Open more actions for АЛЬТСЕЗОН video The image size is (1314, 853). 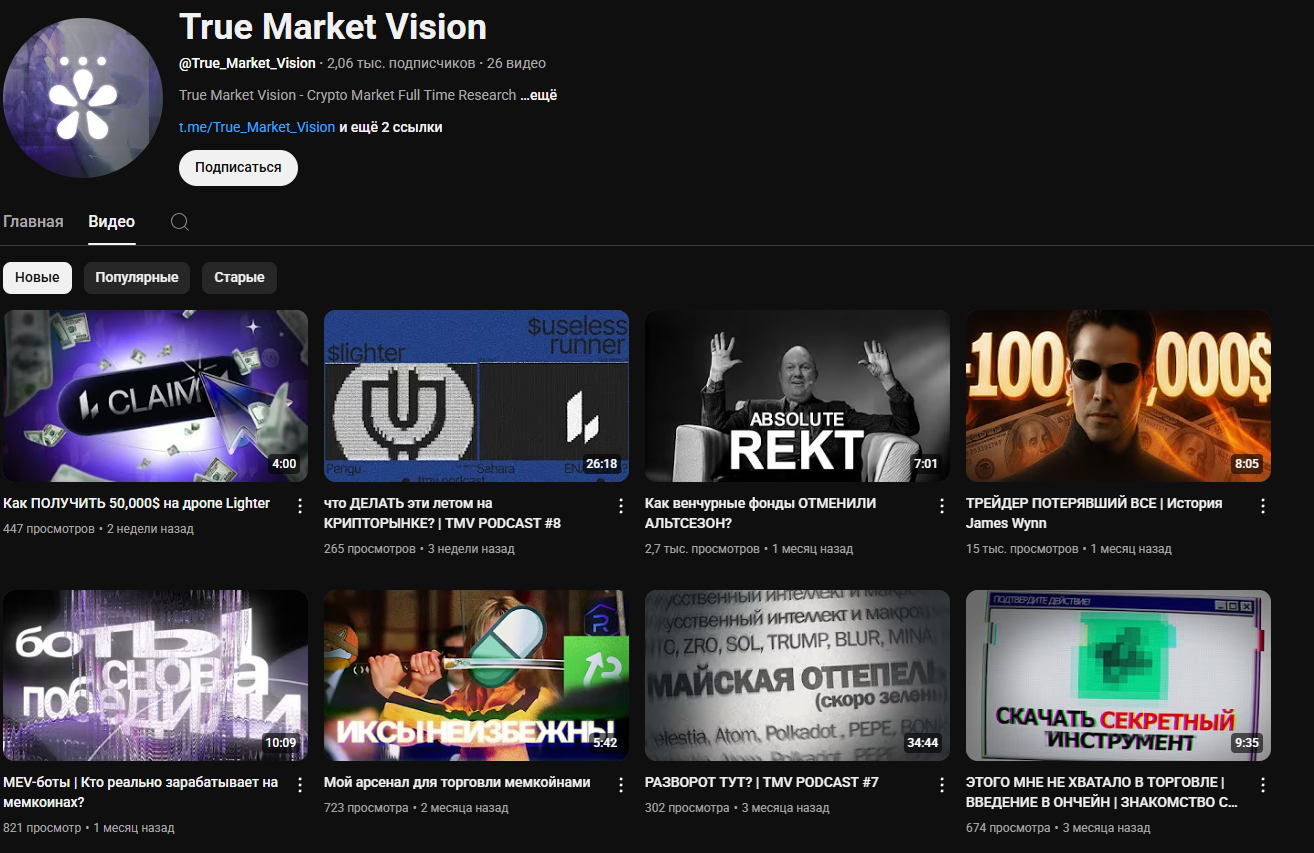941,505
